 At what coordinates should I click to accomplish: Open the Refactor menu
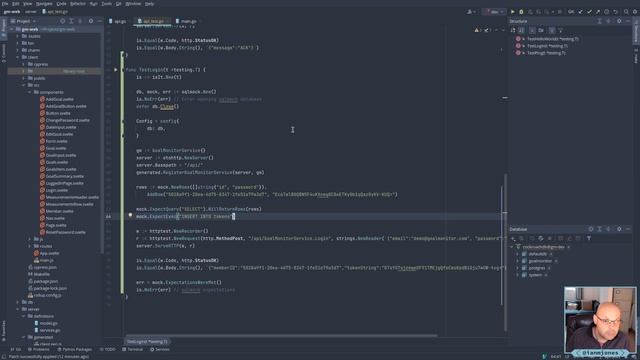coord(78,4)
